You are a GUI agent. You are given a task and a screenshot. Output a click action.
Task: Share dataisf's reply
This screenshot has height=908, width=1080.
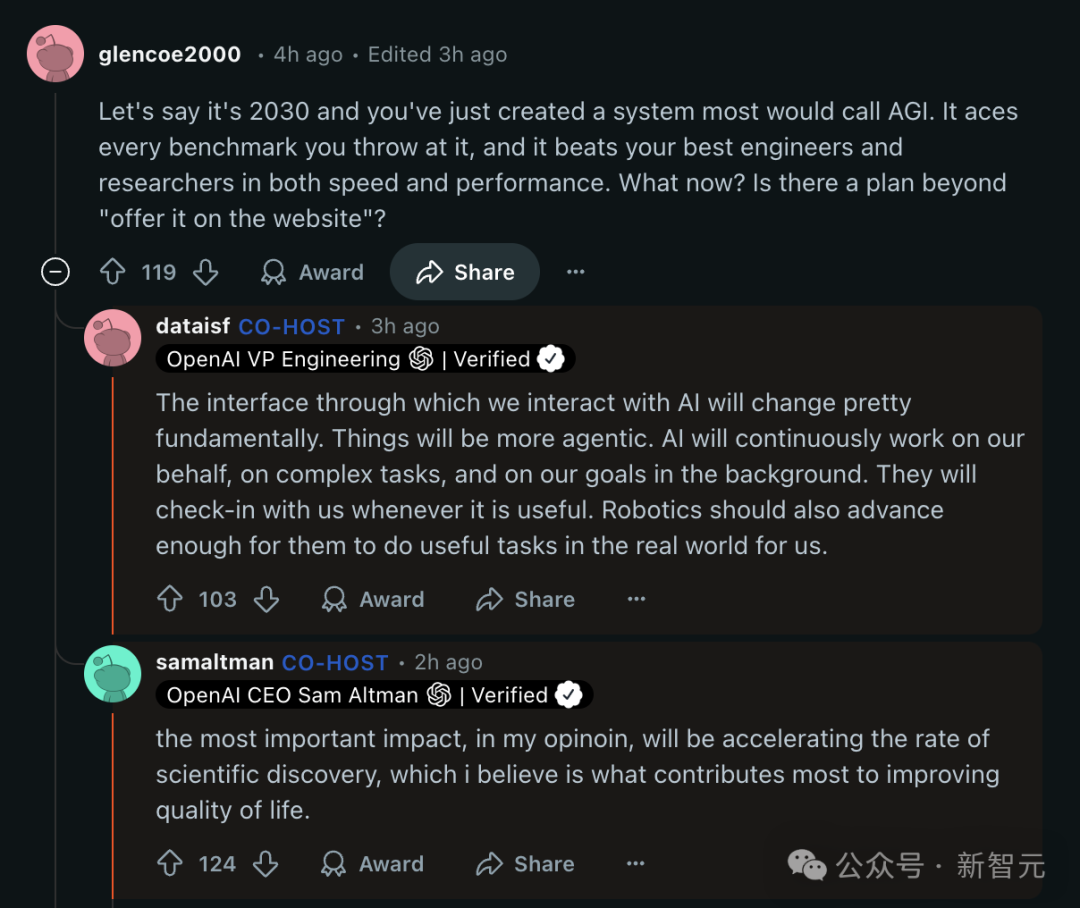click(x=525, y=599)
